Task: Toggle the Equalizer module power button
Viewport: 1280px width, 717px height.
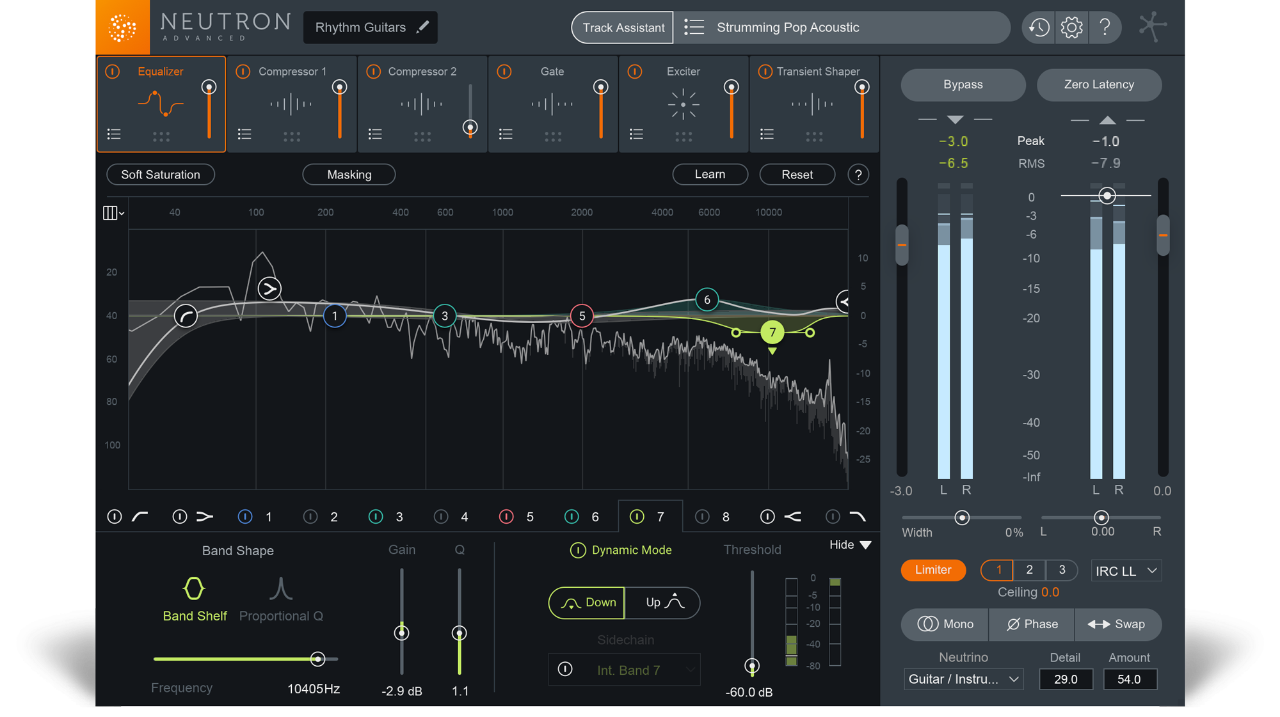Action: 113,71
